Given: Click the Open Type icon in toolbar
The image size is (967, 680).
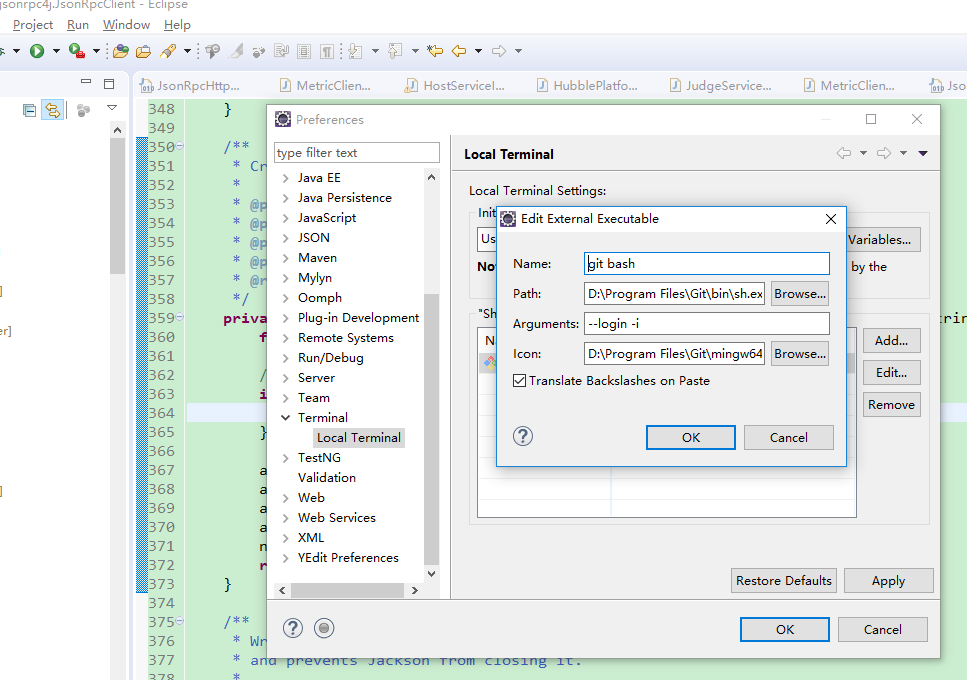Looking at the screenshot, I should coord(120,51).
